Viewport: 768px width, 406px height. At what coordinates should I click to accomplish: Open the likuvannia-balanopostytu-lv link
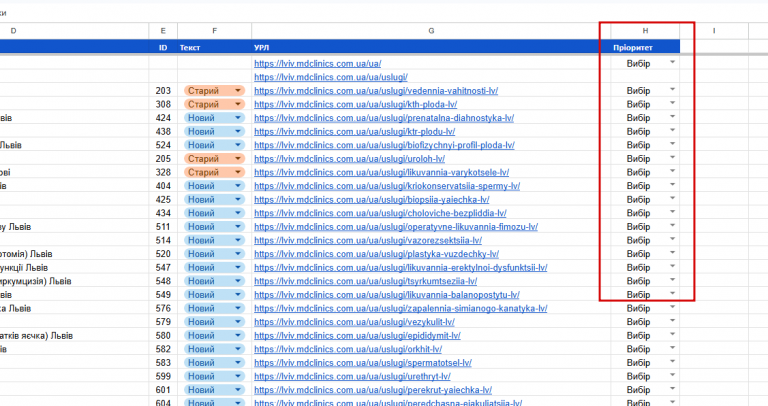tap(387, 295)
